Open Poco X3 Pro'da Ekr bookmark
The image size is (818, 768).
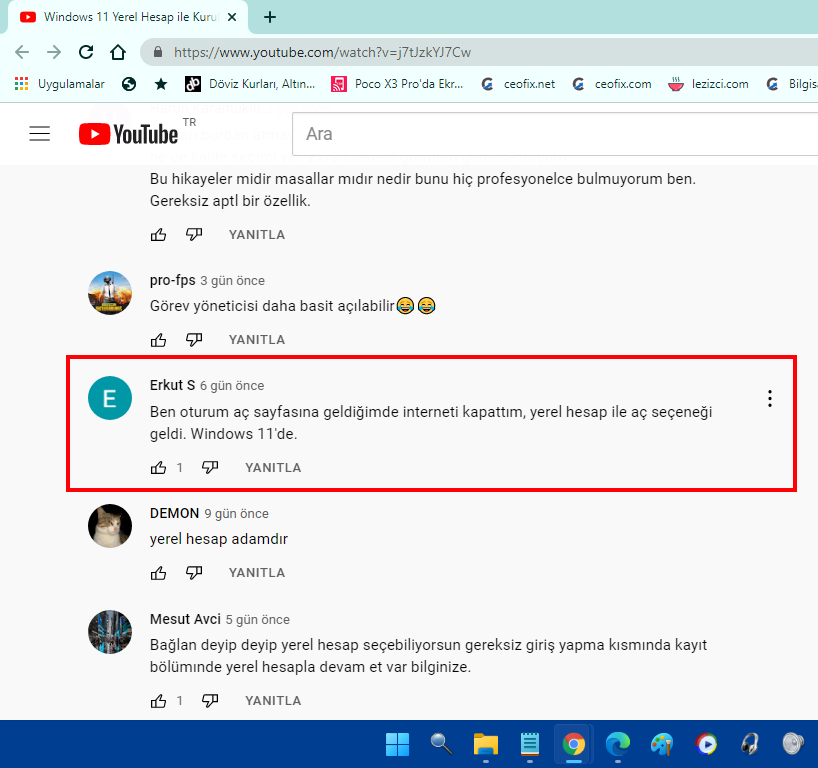click(x=397, y=84)
